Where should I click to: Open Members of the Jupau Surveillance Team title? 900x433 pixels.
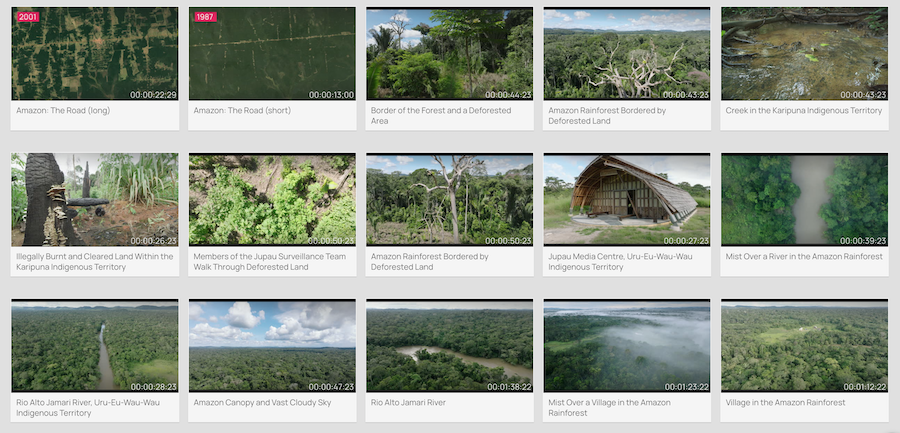(x=270, y=261)
